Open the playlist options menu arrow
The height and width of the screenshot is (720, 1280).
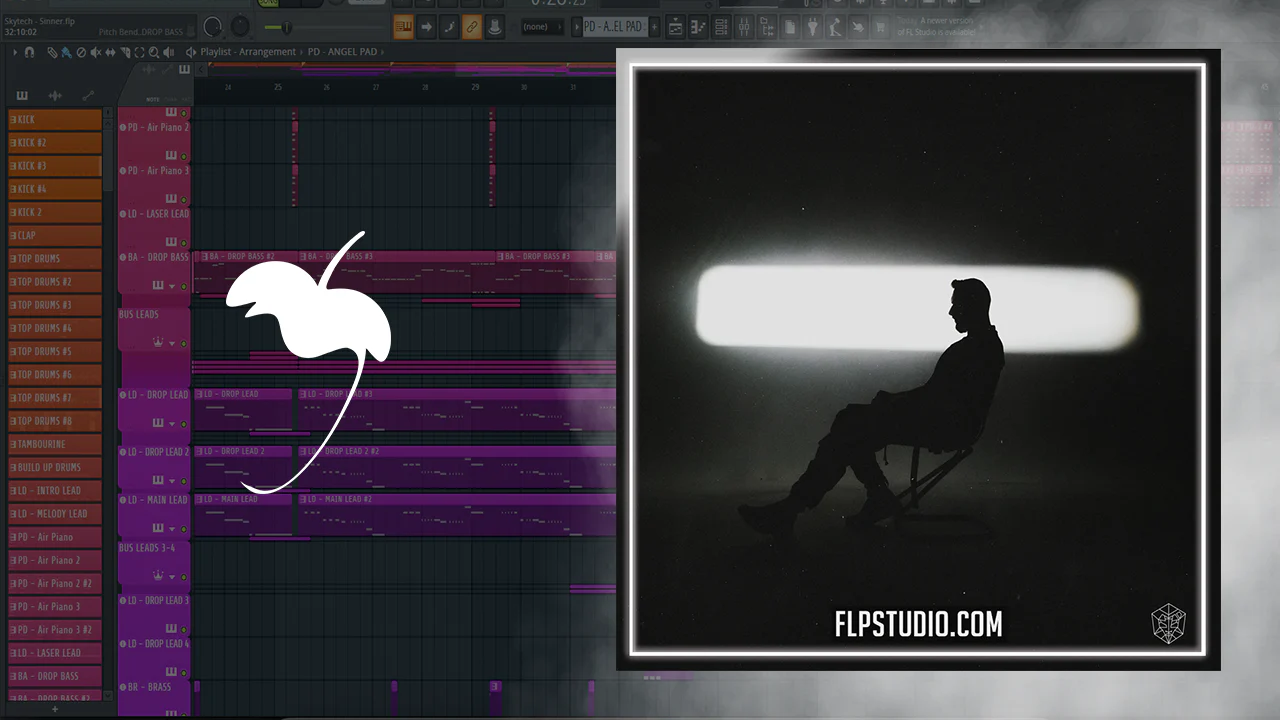pos(15,52)
